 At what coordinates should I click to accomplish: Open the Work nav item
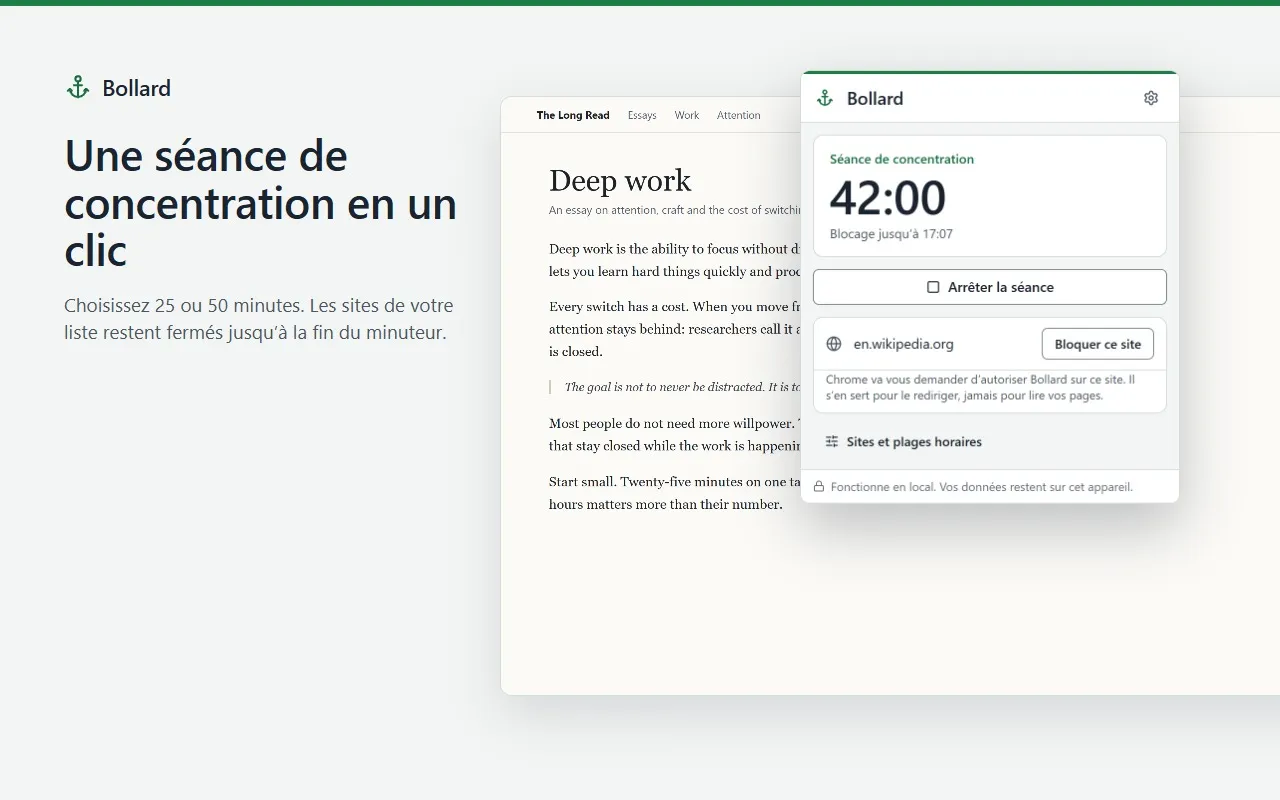coord(687,115)
